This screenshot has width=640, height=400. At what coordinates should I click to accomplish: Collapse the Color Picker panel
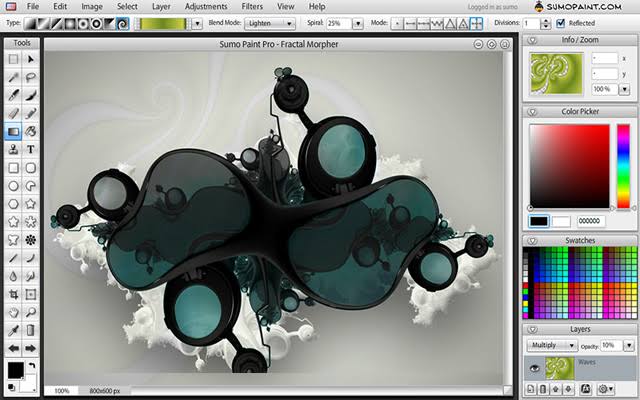(x=532, y=111)
